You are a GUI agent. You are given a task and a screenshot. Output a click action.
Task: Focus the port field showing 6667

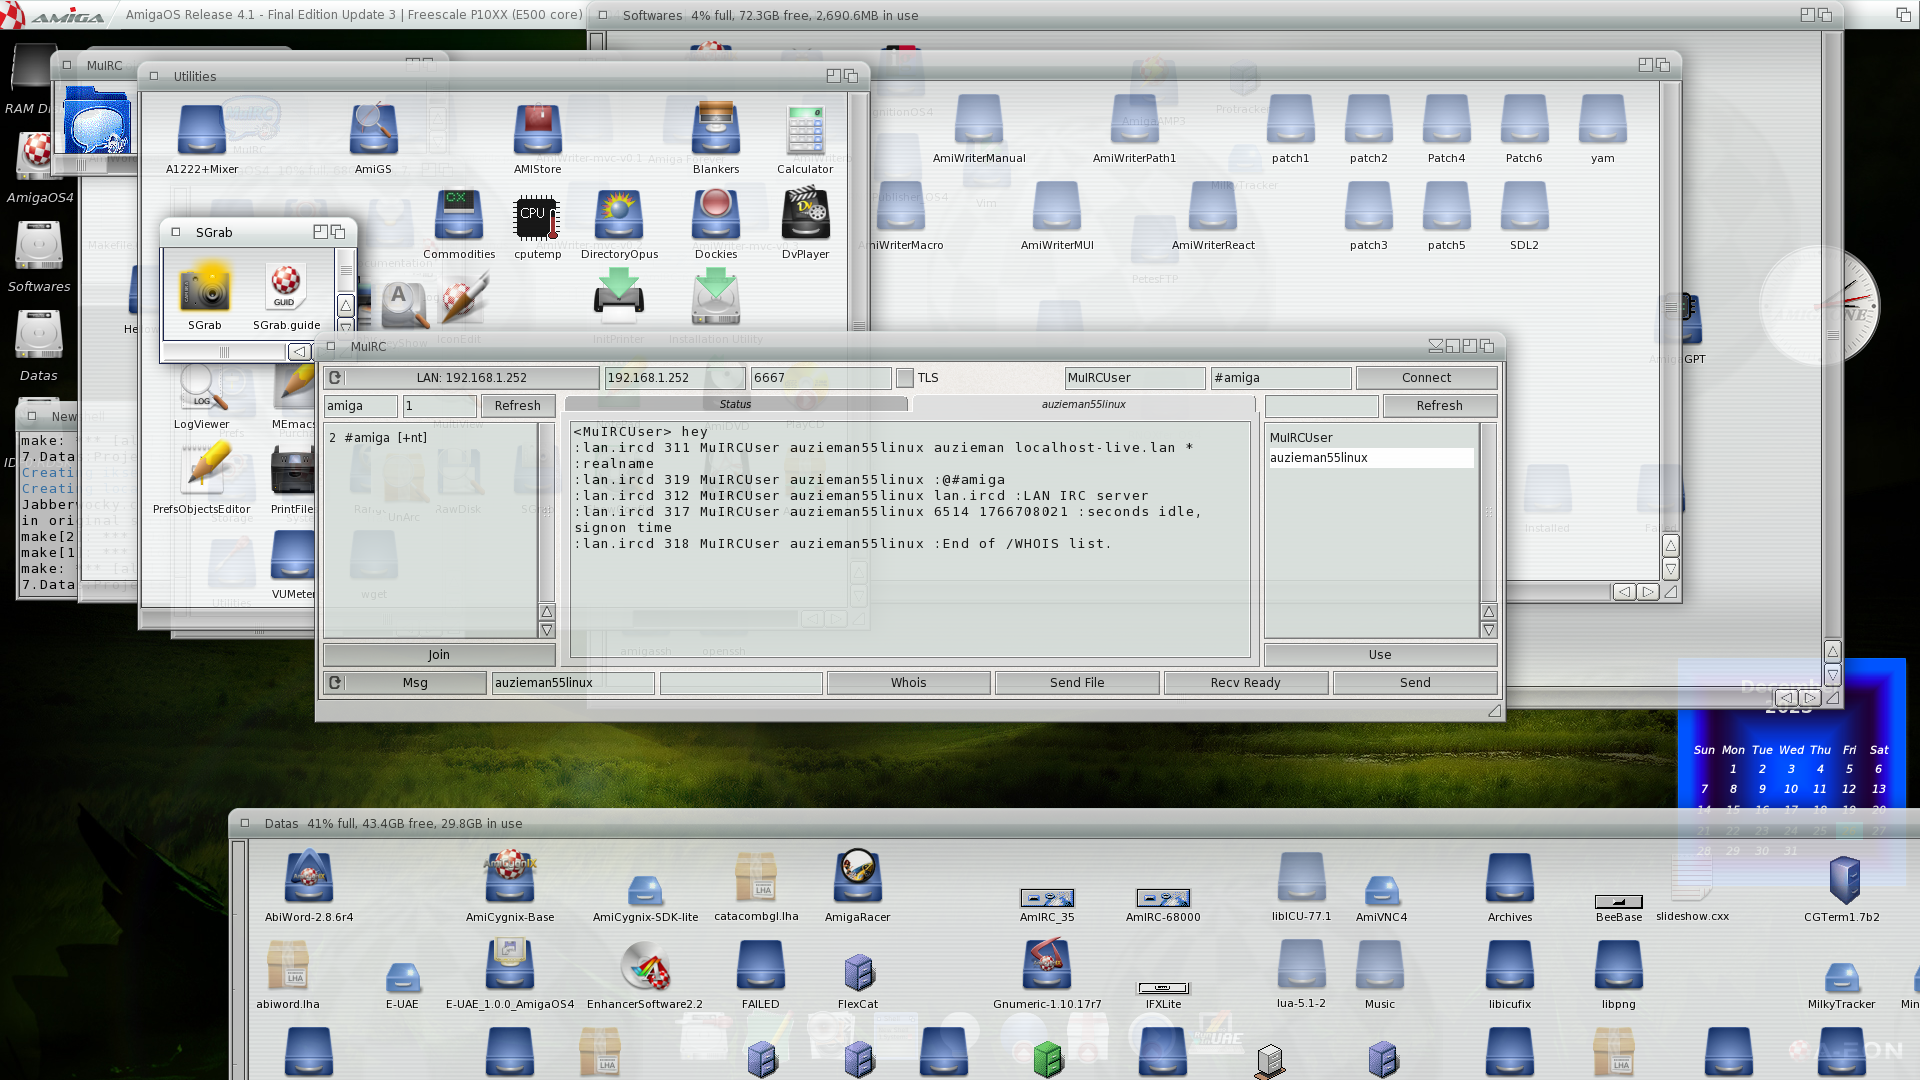click(821, 378)
